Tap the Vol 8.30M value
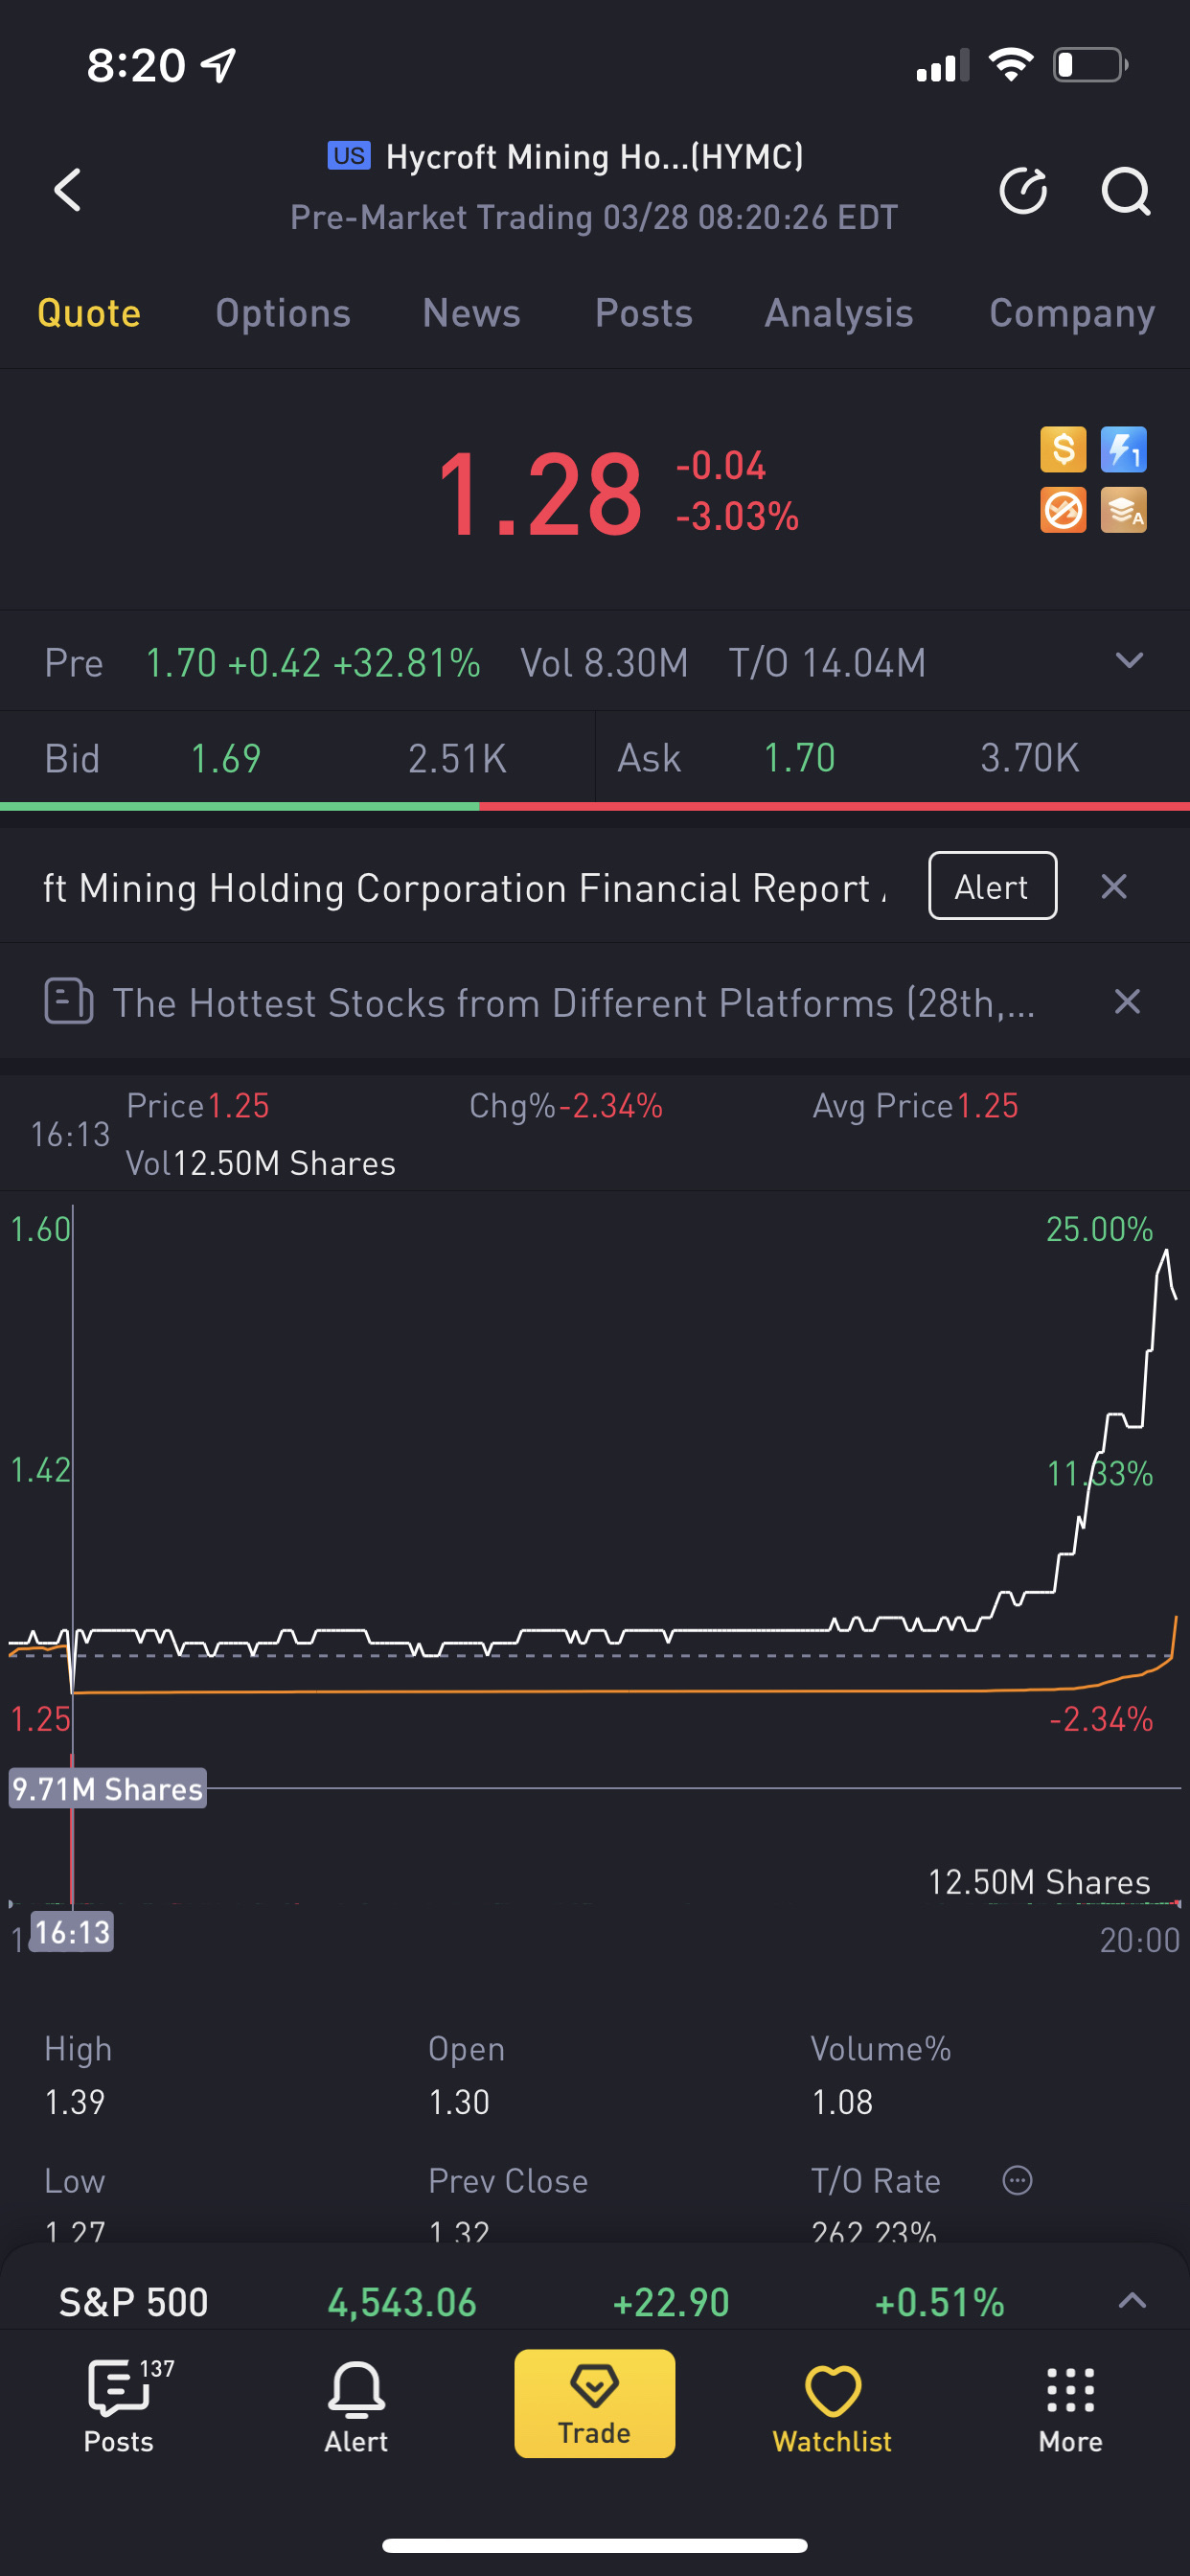 (604, 662)
